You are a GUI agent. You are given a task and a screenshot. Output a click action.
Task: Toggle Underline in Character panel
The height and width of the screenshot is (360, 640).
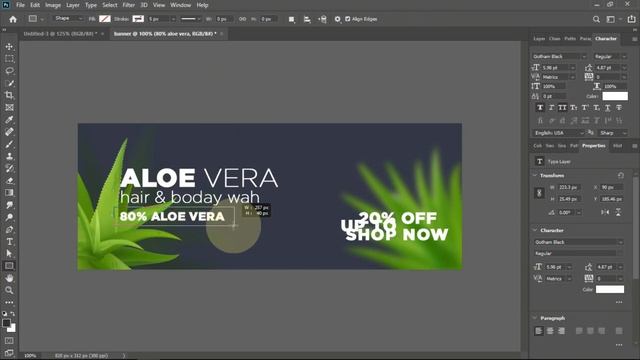[608, 108]
